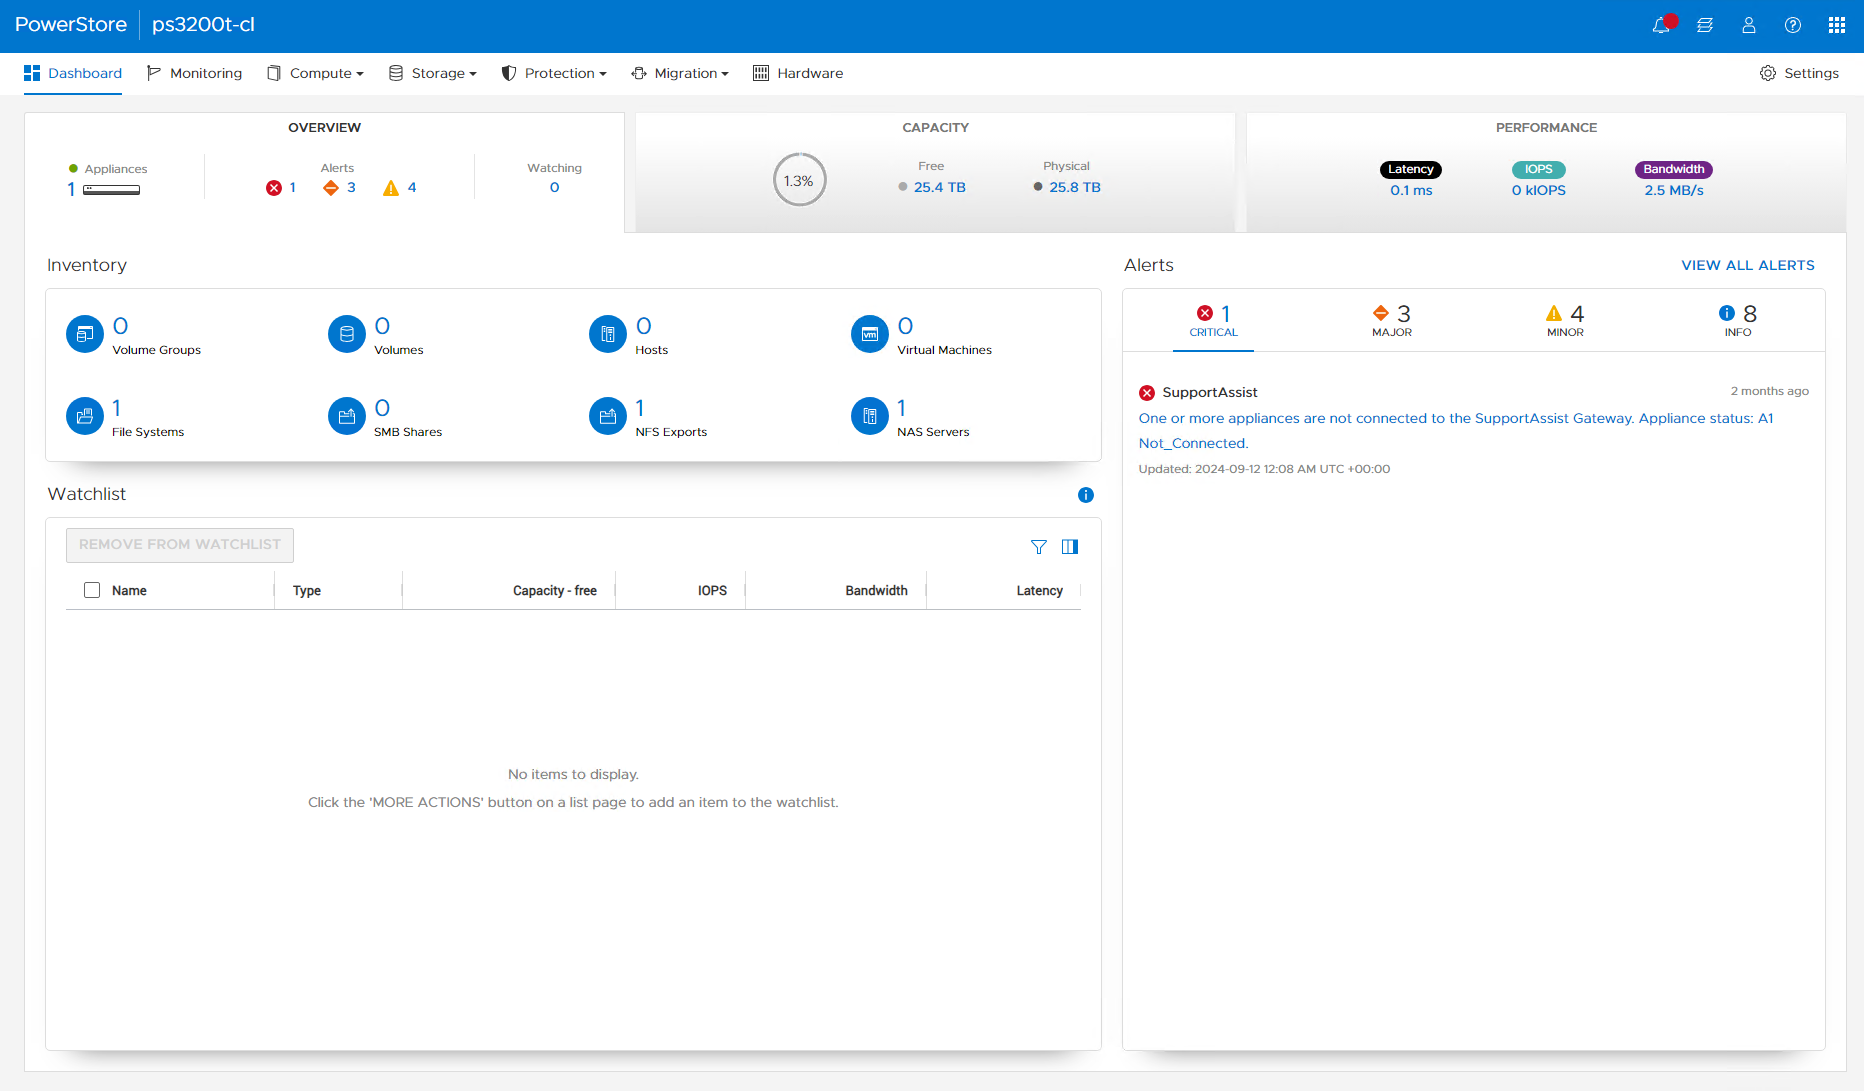
Task: Sort watchlist by Type column header
Action: coord(307,591)
